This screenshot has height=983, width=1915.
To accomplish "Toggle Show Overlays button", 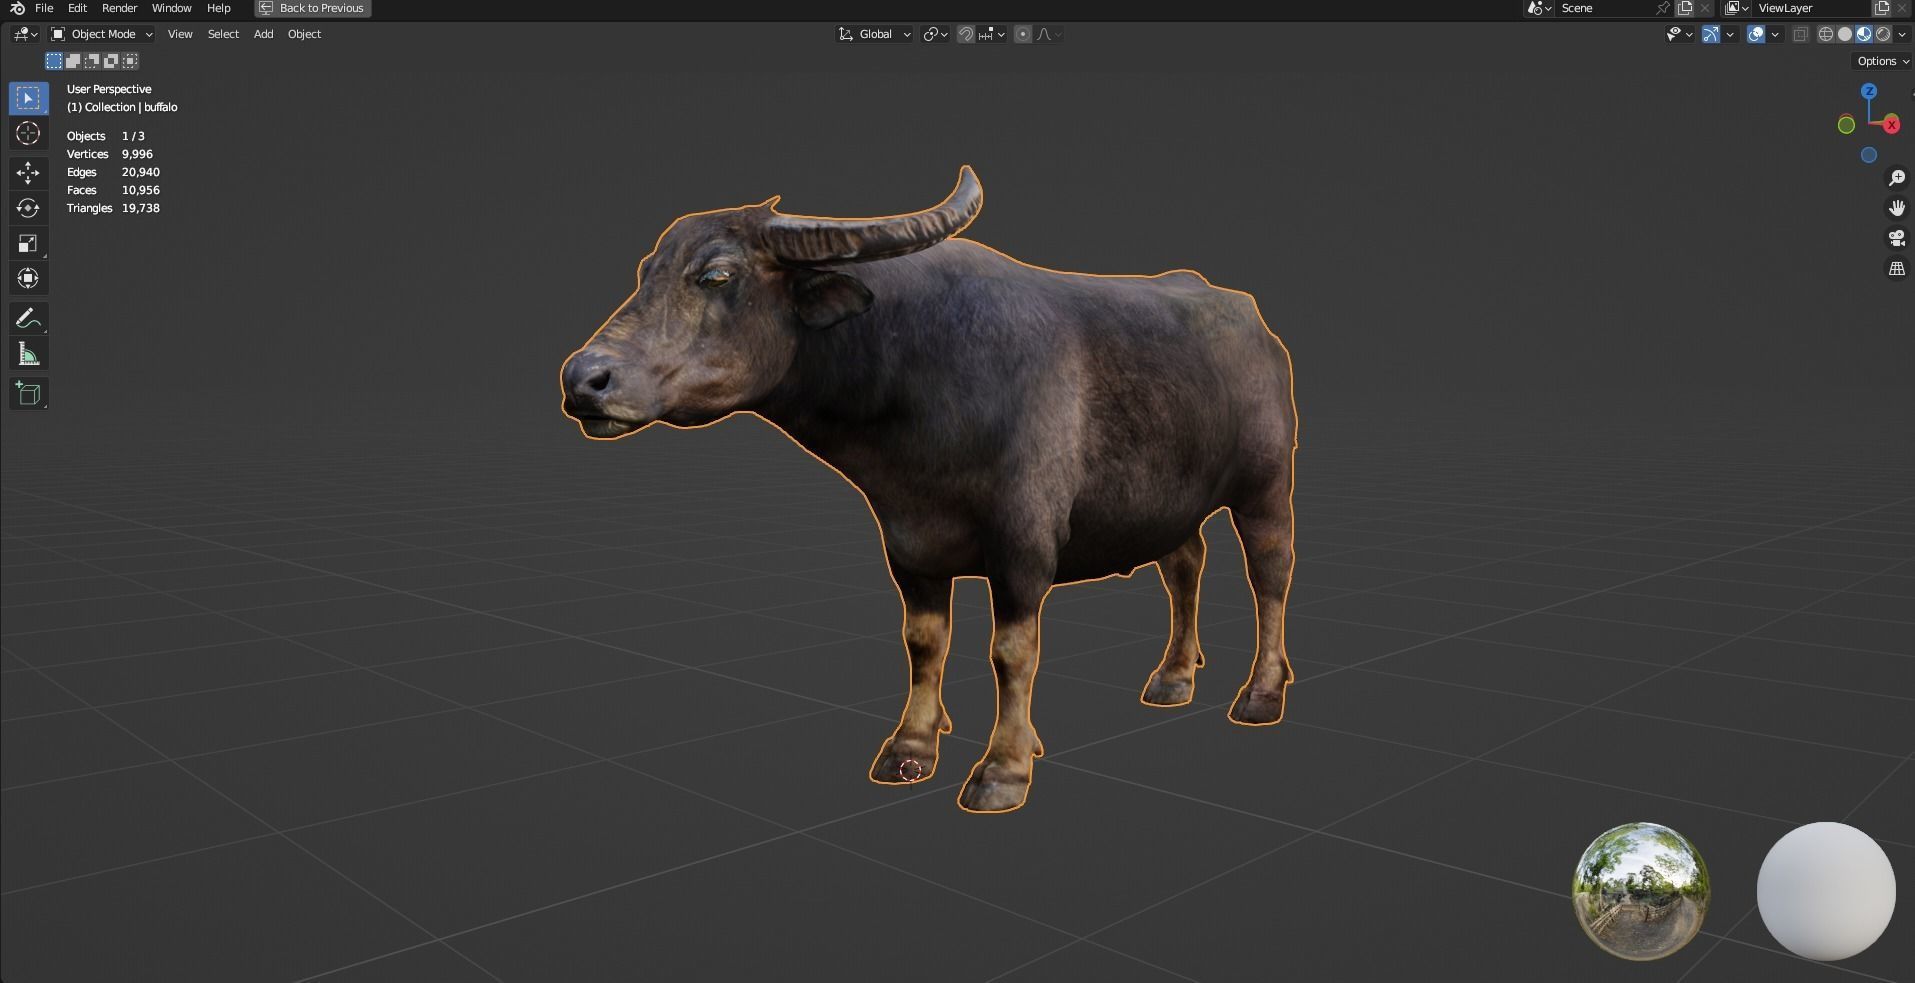I will [x=1756, y=34].
